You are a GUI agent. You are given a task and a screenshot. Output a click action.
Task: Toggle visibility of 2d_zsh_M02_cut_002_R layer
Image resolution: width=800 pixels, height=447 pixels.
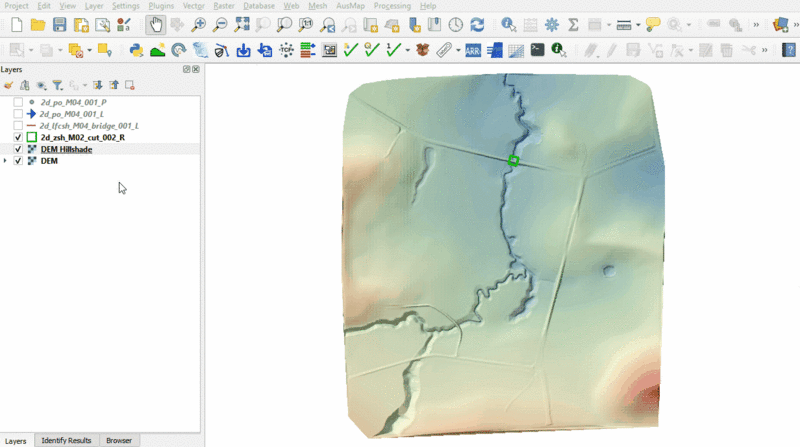coord(18,137)
